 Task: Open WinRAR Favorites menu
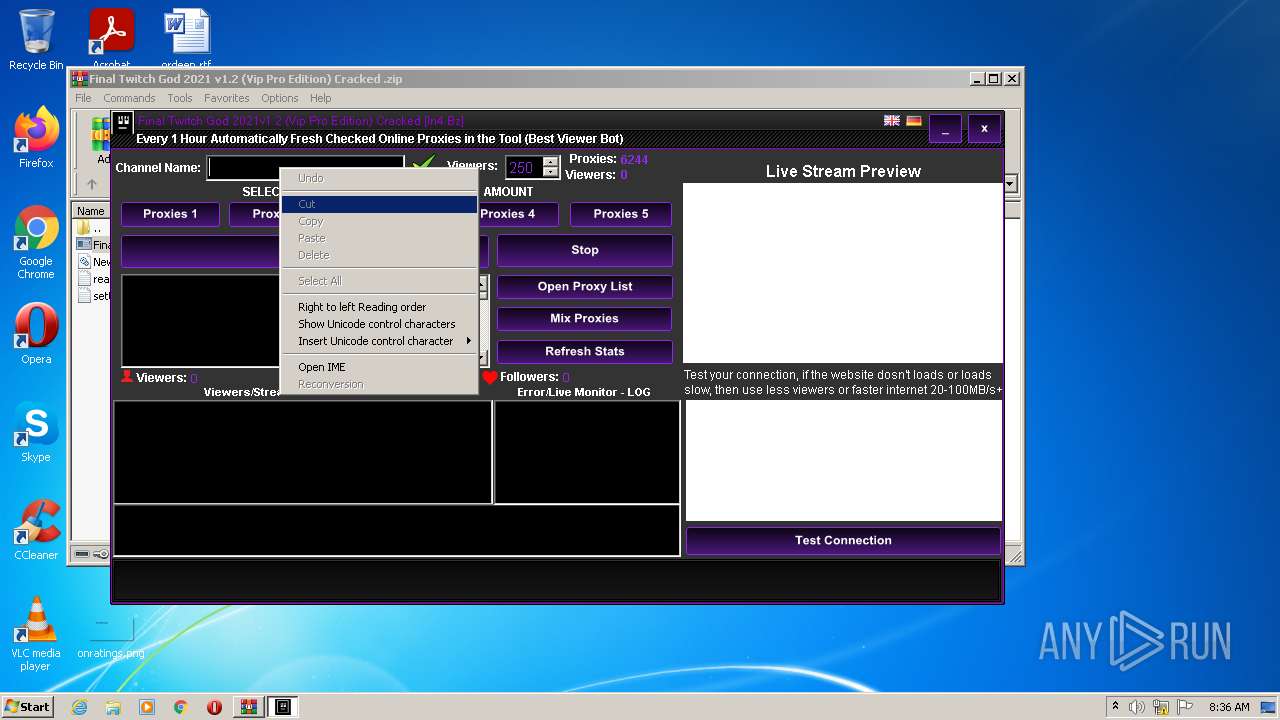click(227, 98)
